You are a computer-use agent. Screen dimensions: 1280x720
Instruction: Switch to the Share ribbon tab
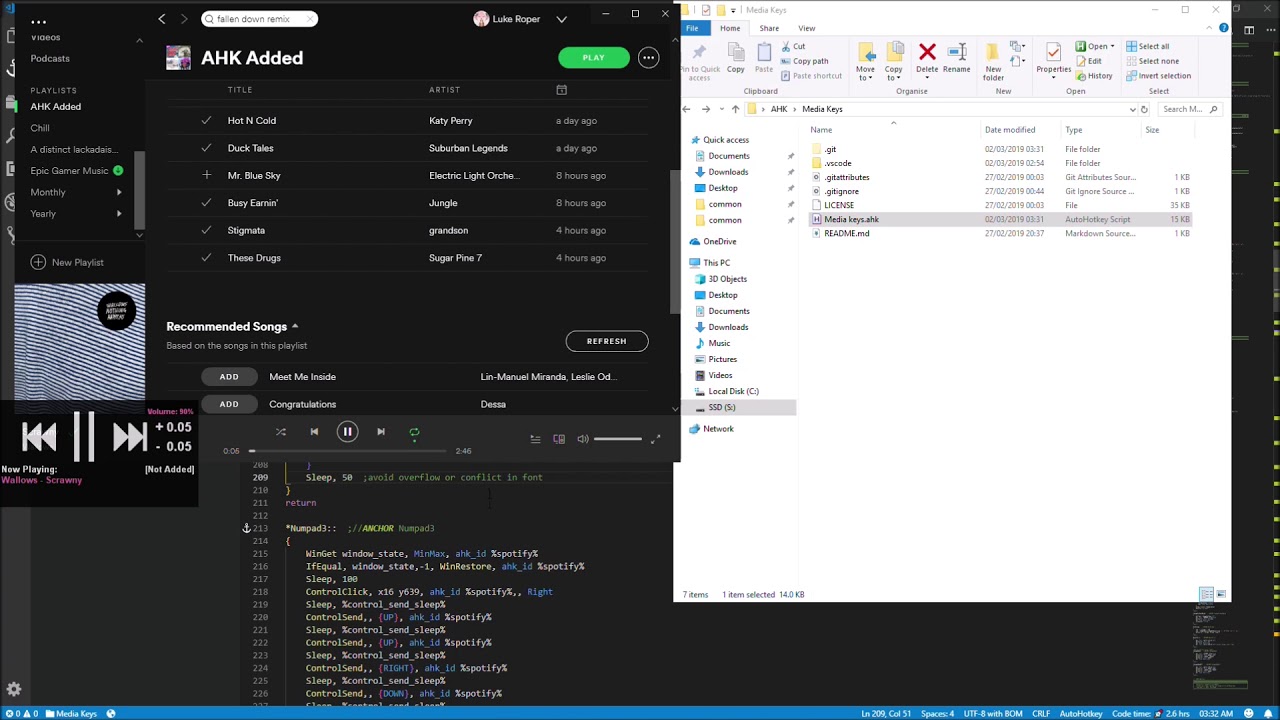769,28
